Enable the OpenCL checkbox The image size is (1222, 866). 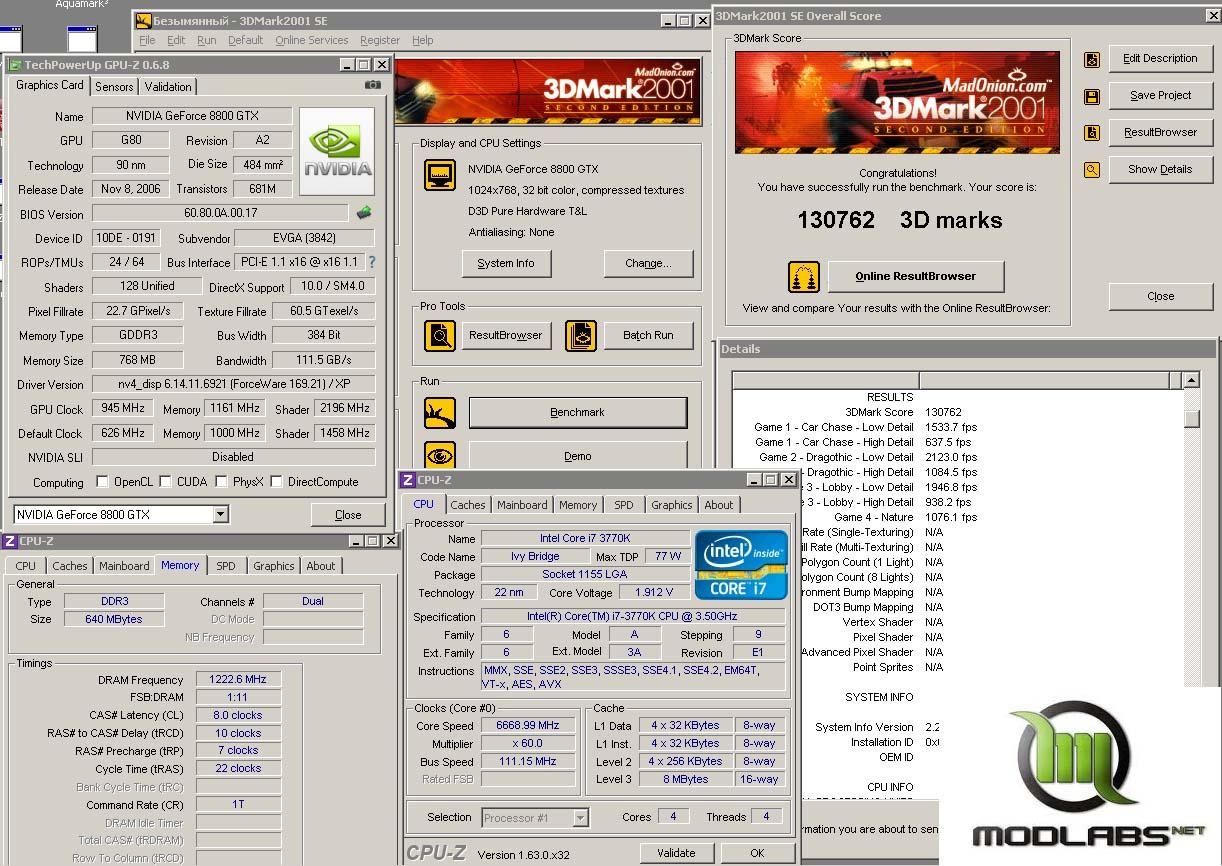pos(102,482)
